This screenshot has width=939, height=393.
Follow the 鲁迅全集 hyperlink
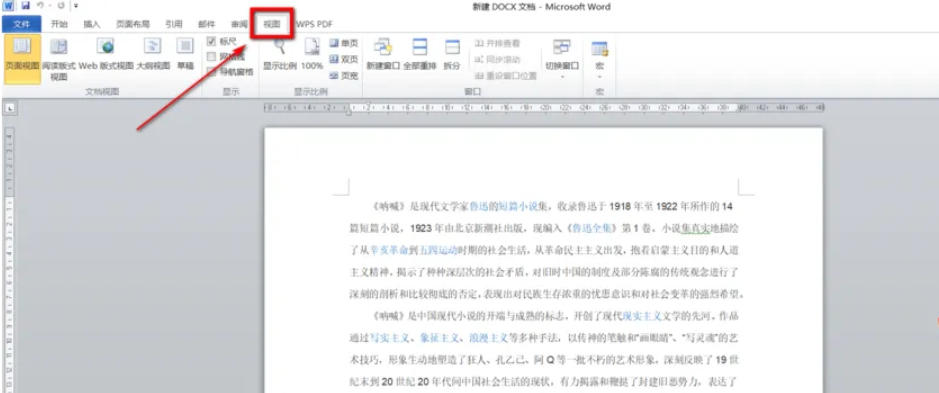(x=593, y=228)
